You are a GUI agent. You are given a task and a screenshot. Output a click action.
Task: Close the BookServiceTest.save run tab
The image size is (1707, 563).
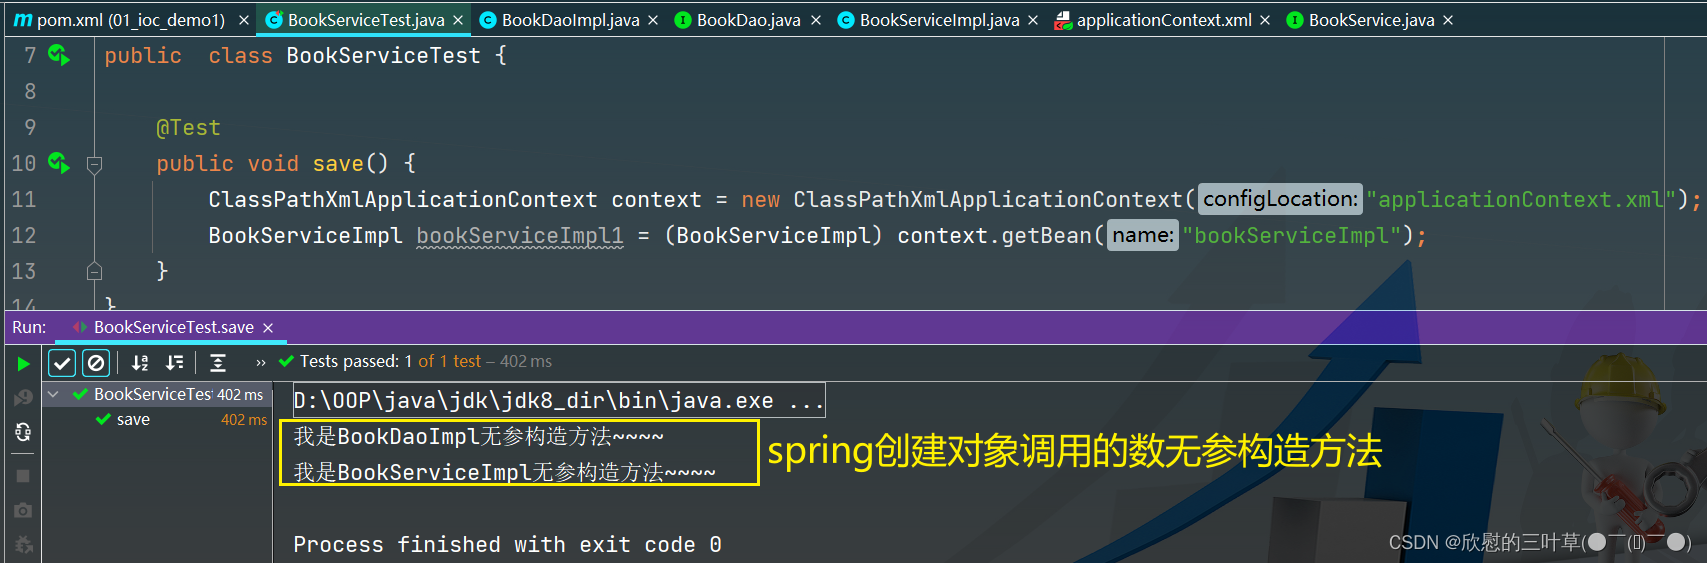268,328
